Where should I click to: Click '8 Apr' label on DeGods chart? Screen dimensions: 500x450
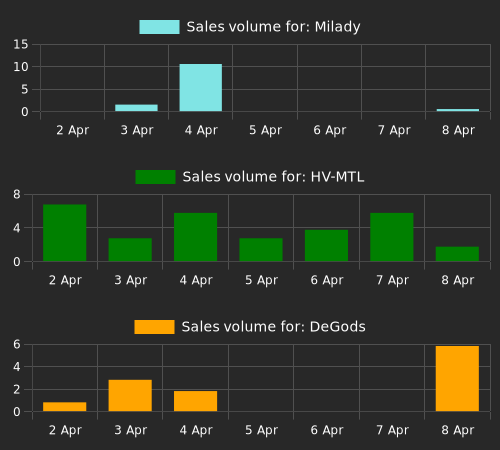tap(458, 430)
